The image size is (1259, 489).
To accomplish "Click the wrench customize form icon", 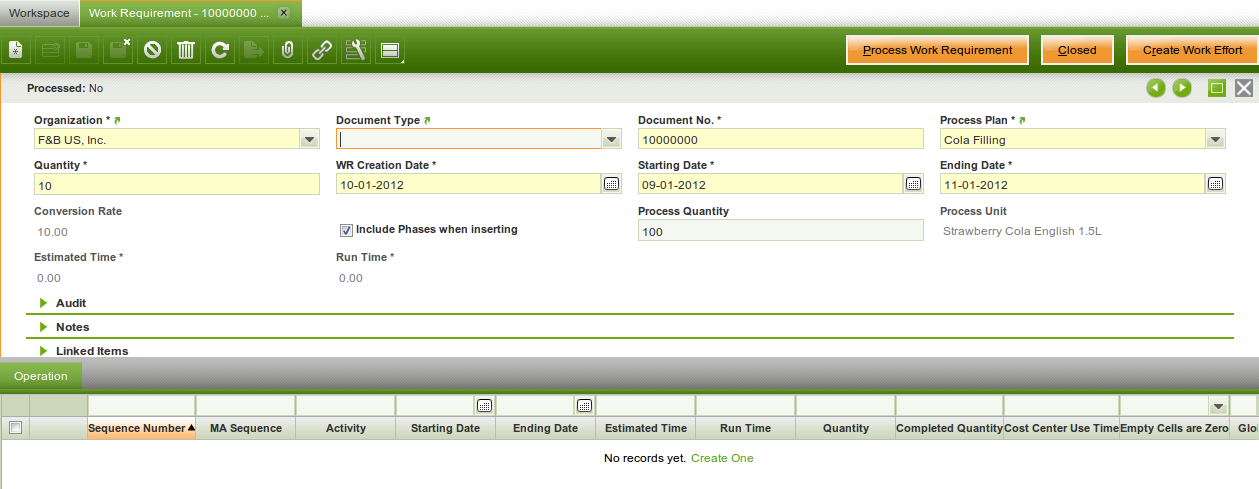I will point(355,50).
